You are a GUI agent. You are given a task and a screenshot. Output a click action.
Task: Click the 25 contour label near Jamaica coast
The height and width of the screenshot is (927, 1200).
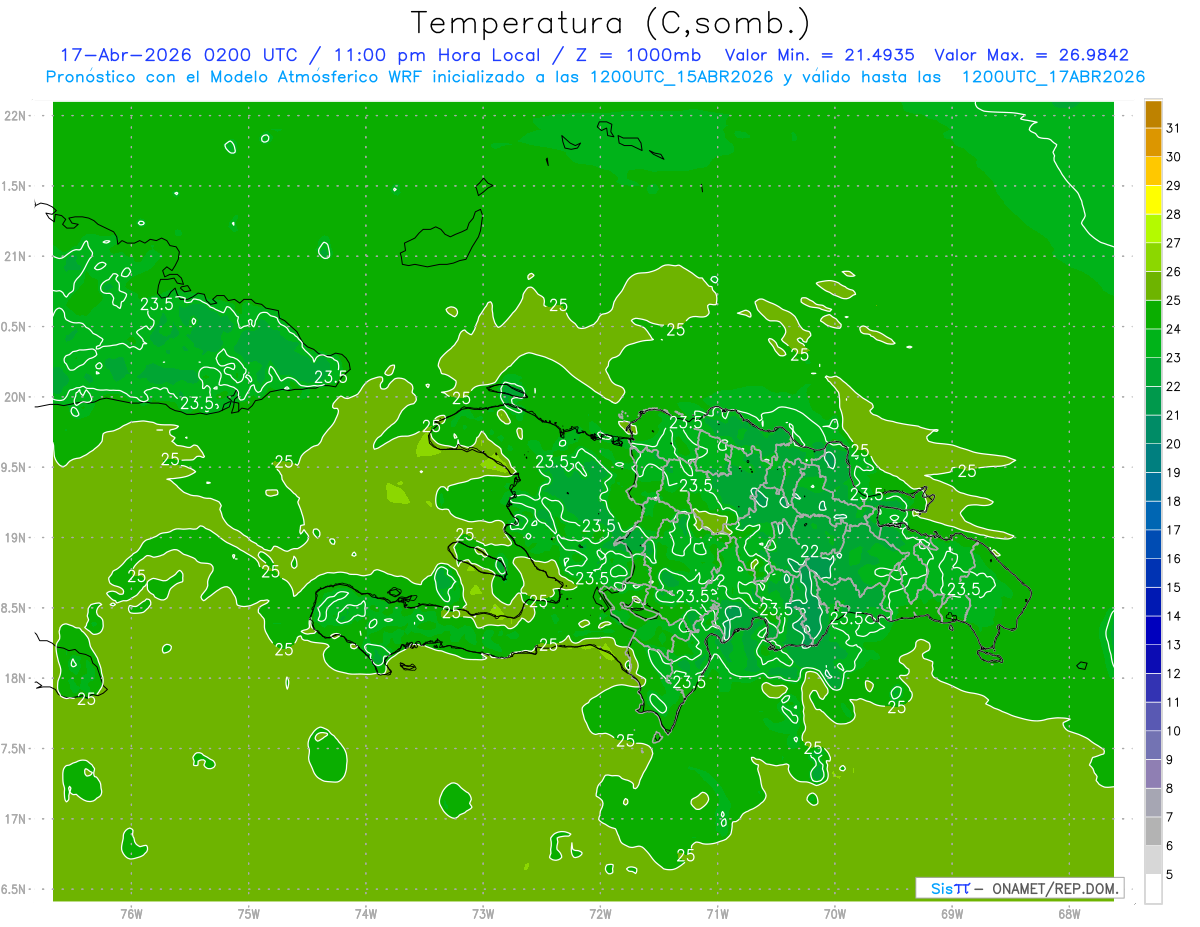pyautogui.click(x=87, y=699)
